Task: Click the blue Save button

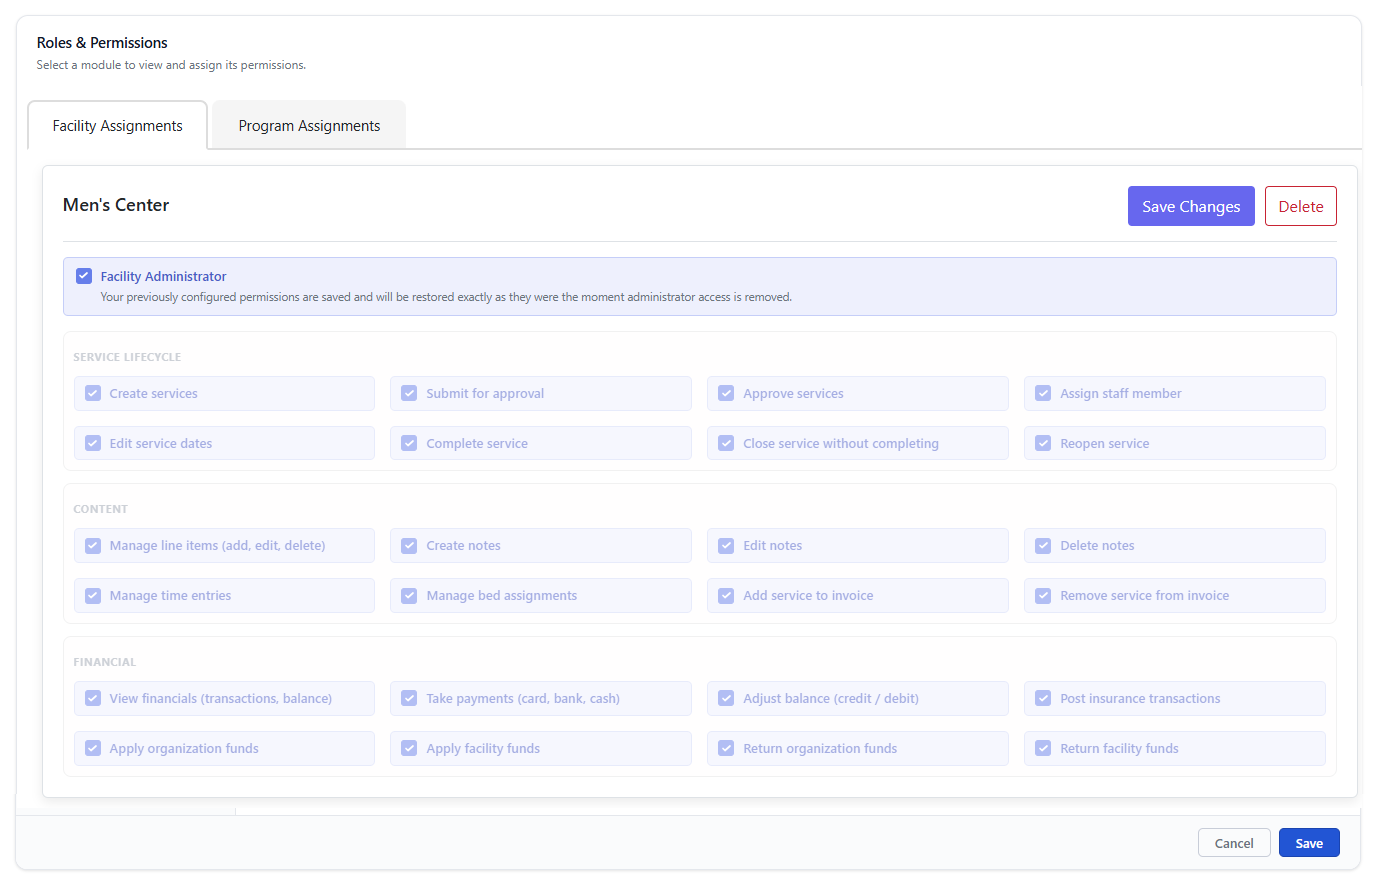Action: click(x=1309, y=843)
